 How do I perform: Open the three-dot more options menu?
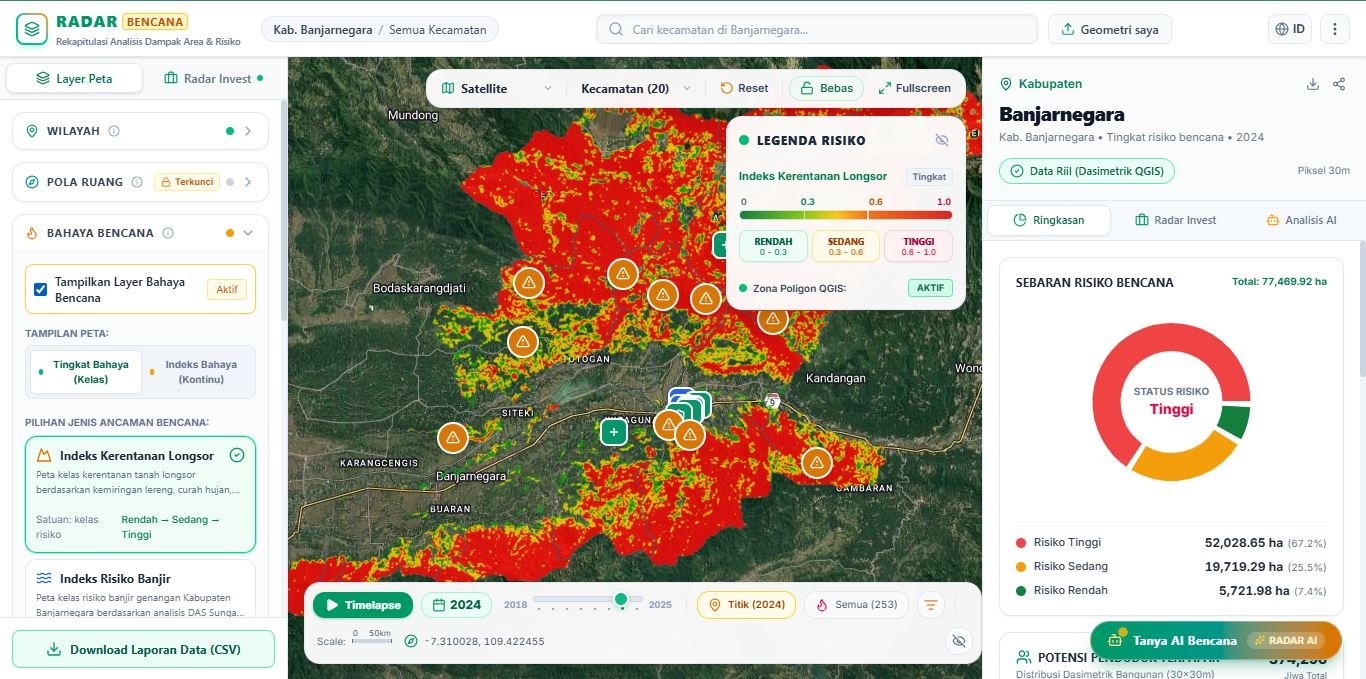point(1335,29)
